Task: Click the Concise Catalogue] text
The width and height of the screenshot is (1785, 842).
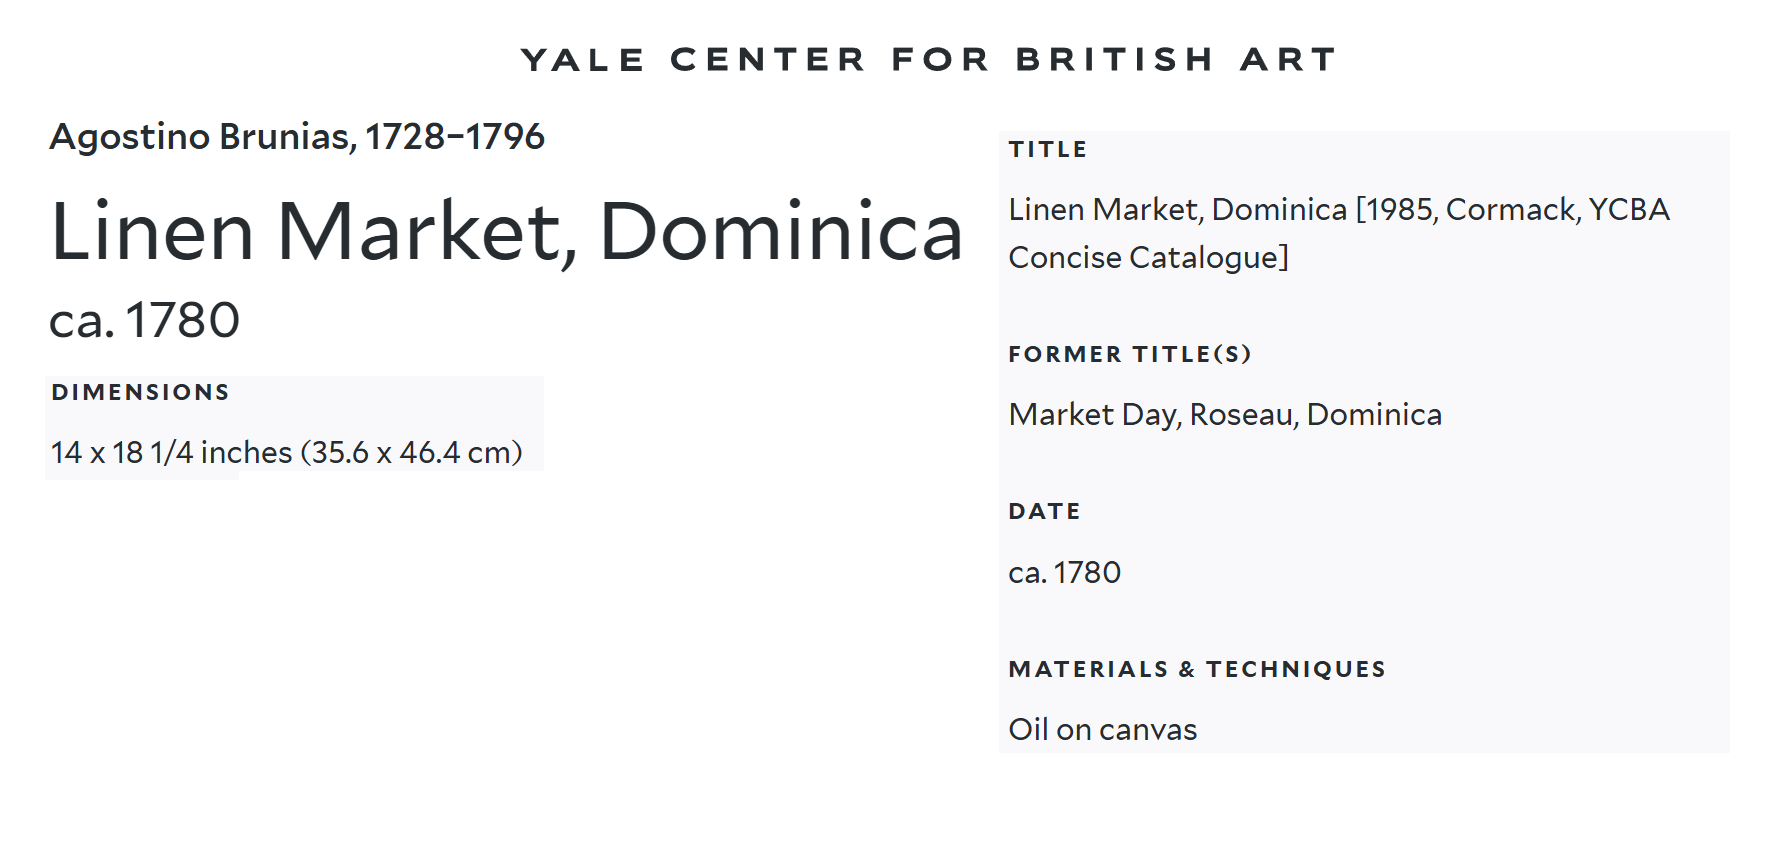Action: [1148, 258]
